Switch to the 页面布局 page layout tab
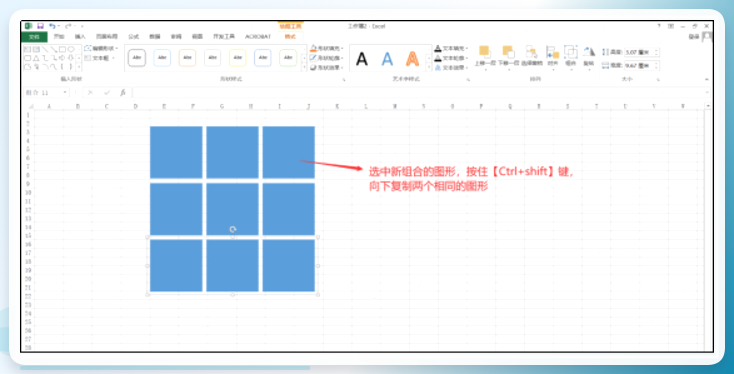The width and height of the screenshot is (734, 374). click(107, 37)
